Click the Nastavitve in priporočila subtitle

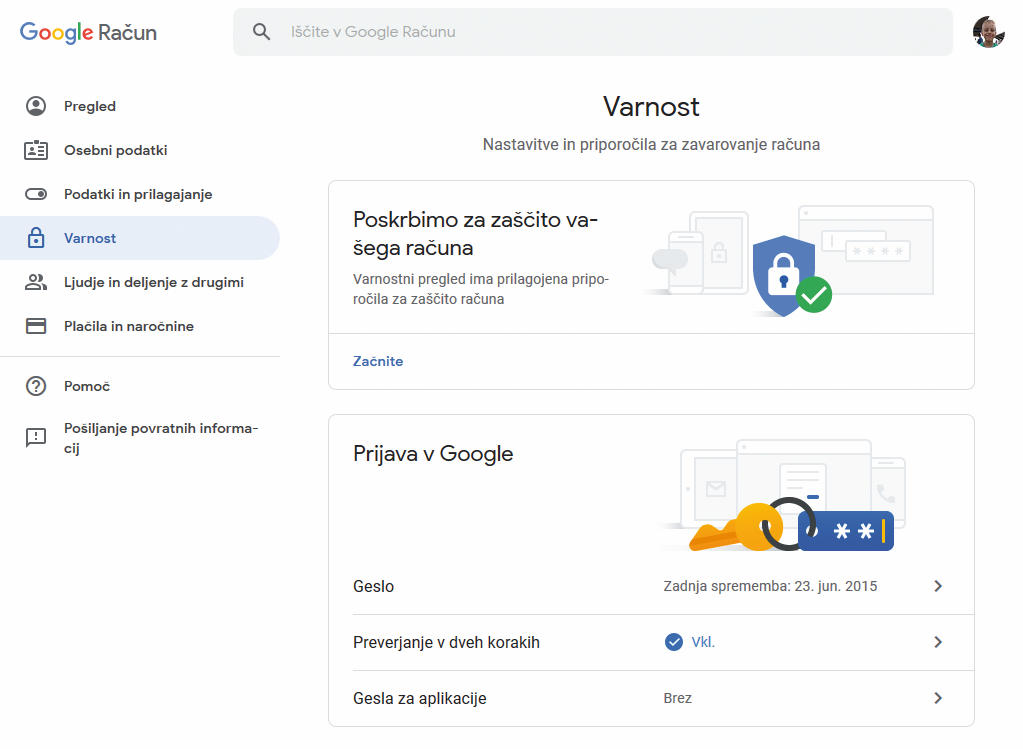(651, 144)
